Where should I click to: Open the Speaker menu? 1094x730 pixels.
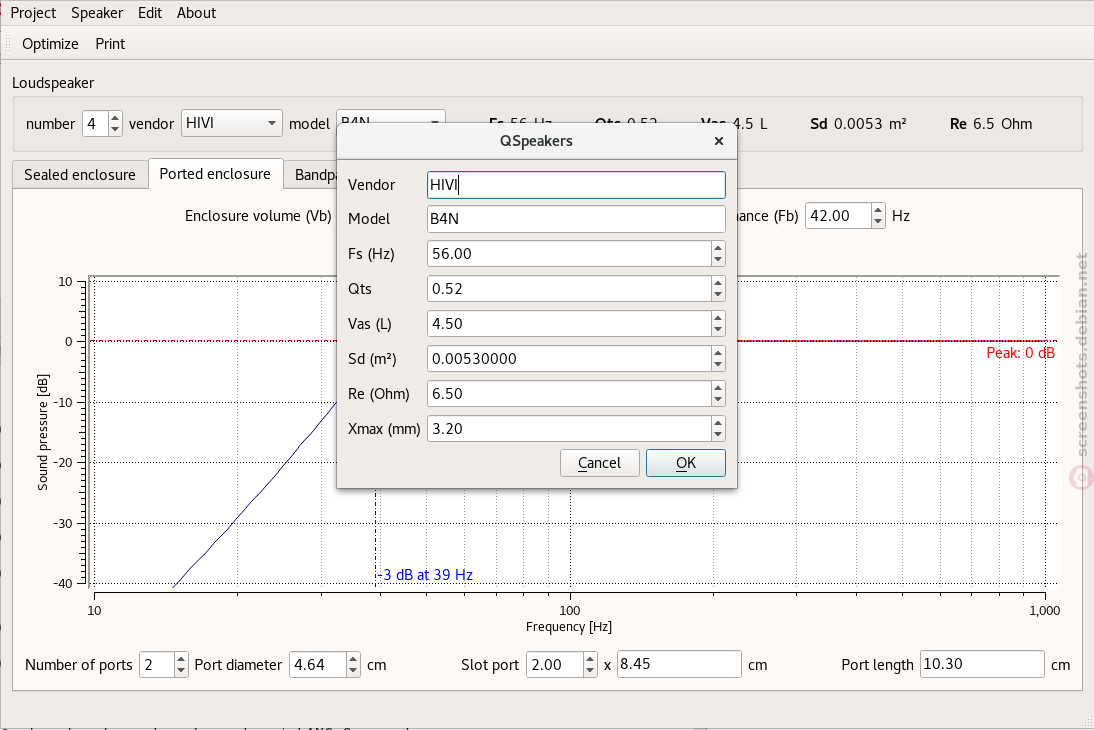(97, 13)
